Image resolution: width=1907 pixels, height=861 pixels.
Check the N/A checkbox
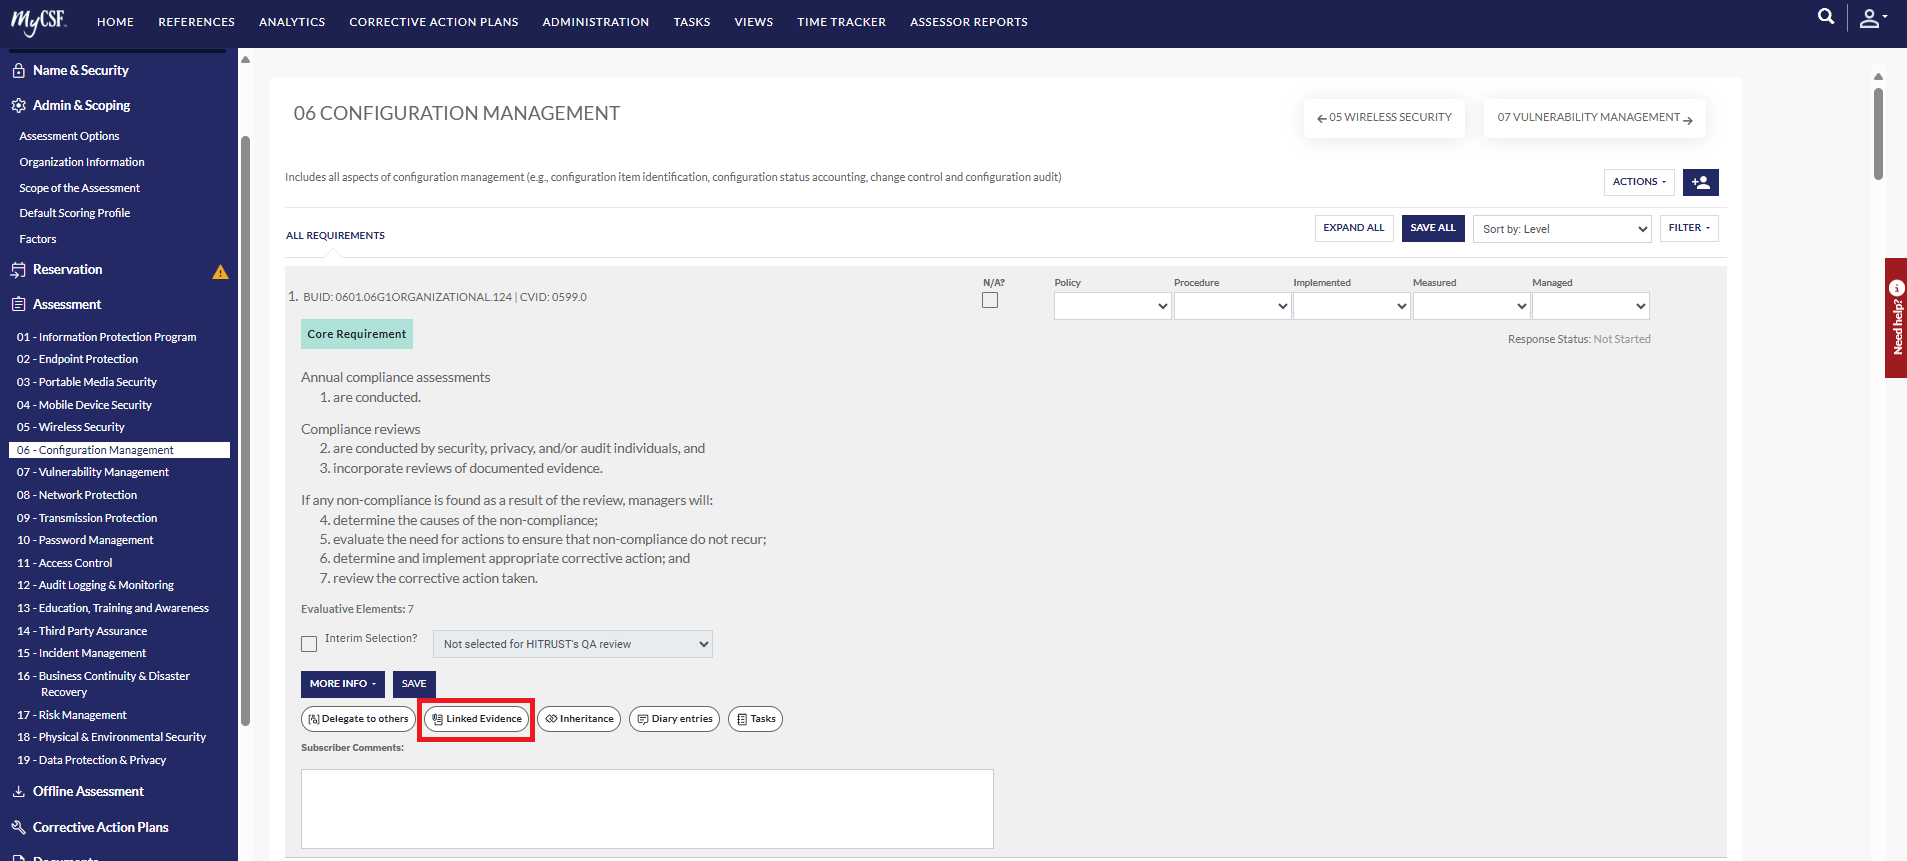pyautogui.click(x=990, y=300)
